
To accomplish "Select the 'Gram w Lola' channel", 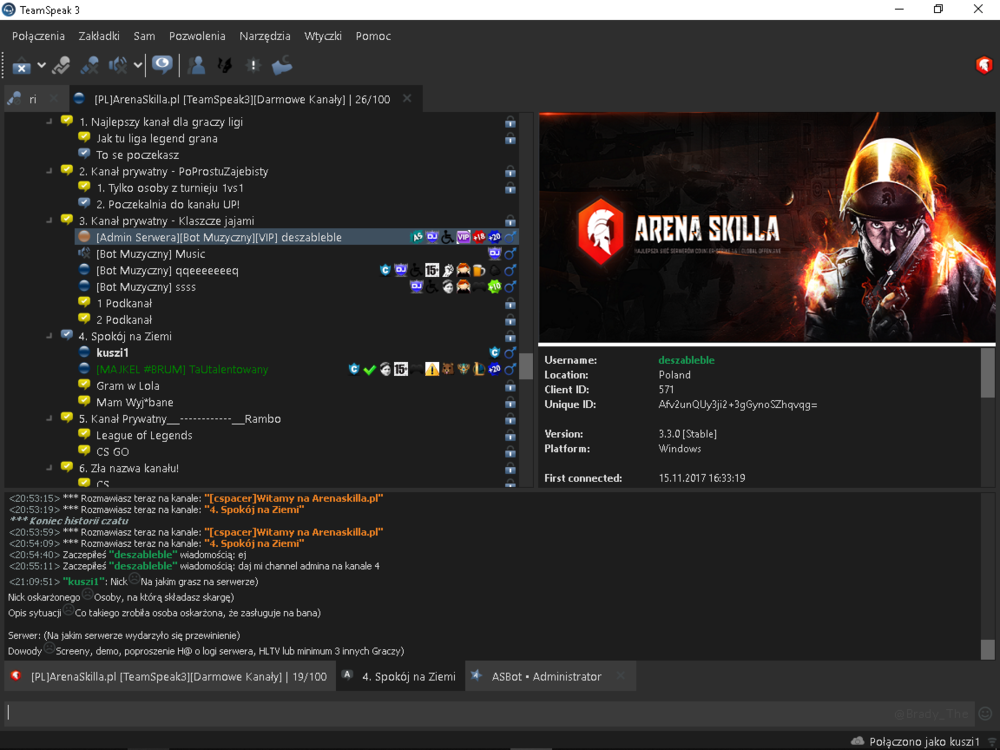I will coord(128,386).
